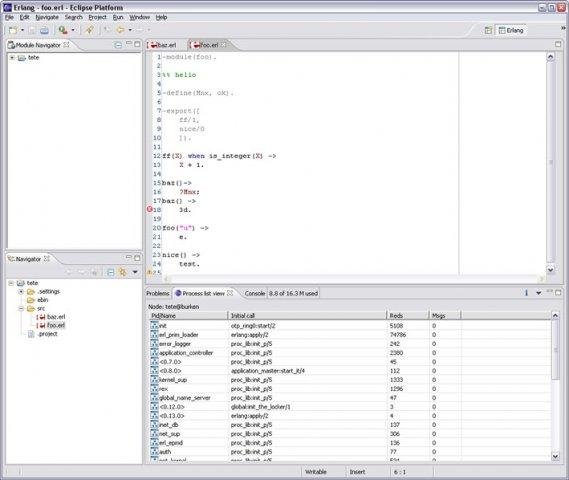569x480 pixels.
Task: Click editor vertical scrollbar down arrow
Action: tap(550, 270)
